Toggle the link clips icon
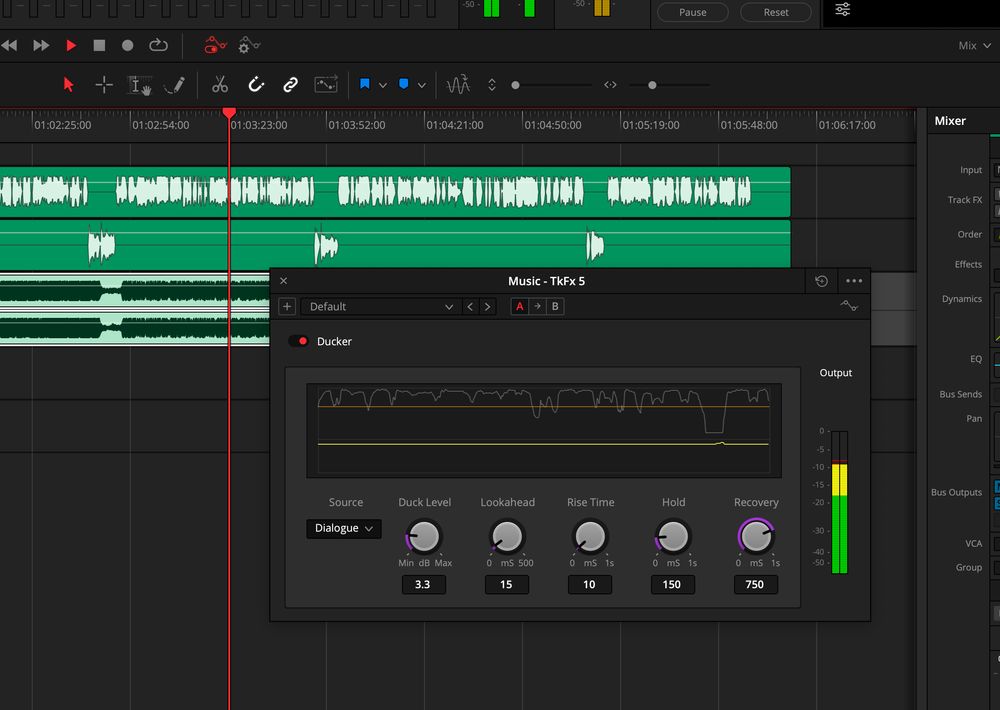This screenshot has height=710, width=1000. (290, 85)
